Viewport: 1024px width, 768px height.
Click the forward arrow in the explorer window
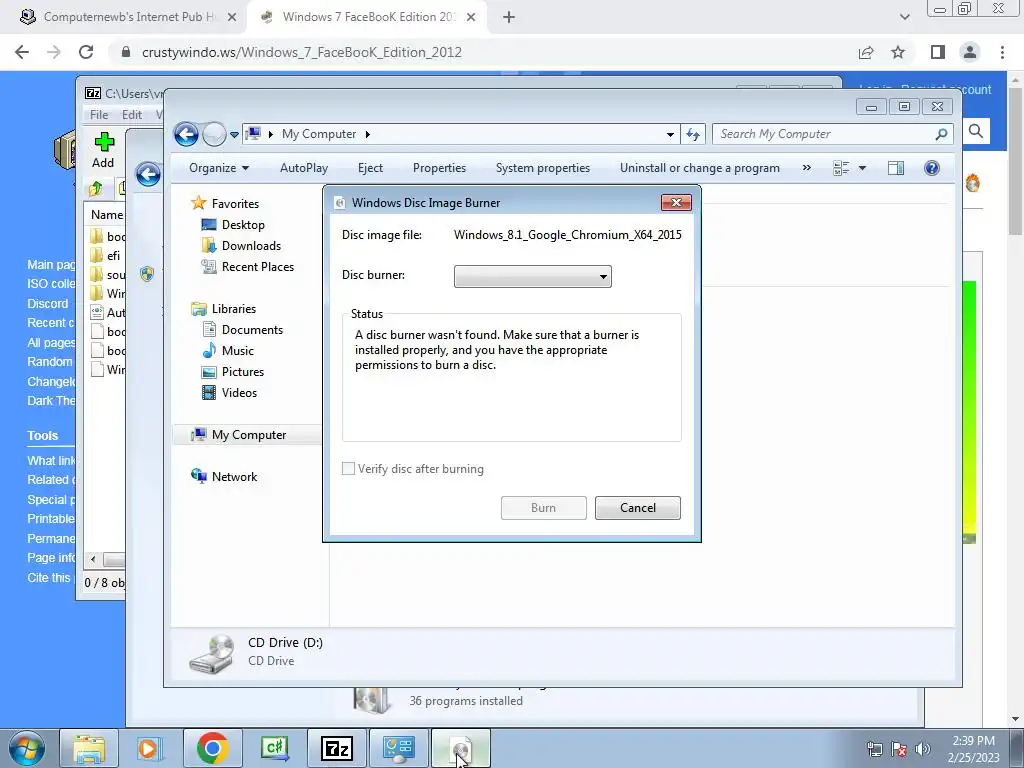pyautogui.click(x=214, y=135)
